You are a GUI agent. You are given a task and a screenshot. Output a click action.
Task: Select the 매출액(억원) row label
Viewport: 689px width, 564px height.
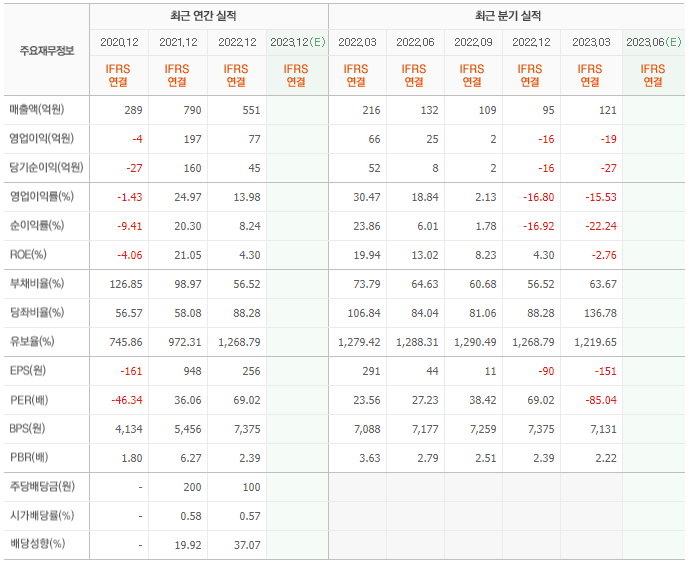click(37, 109)
